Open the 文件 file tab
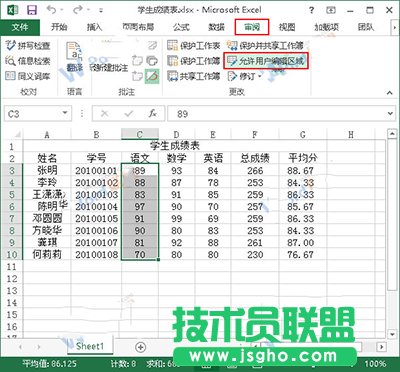 coord(20,27)
